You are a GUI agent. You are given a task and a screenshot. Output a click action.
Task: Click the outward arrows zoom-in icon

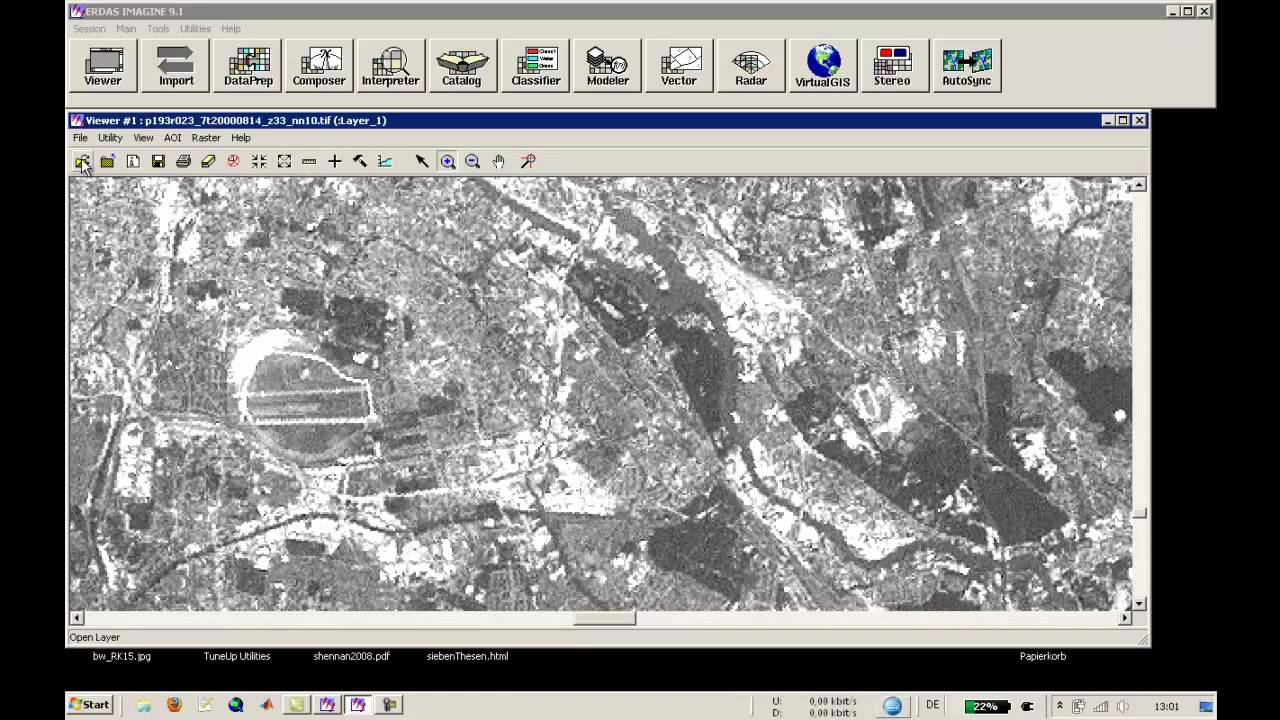(x=284, y=161)
